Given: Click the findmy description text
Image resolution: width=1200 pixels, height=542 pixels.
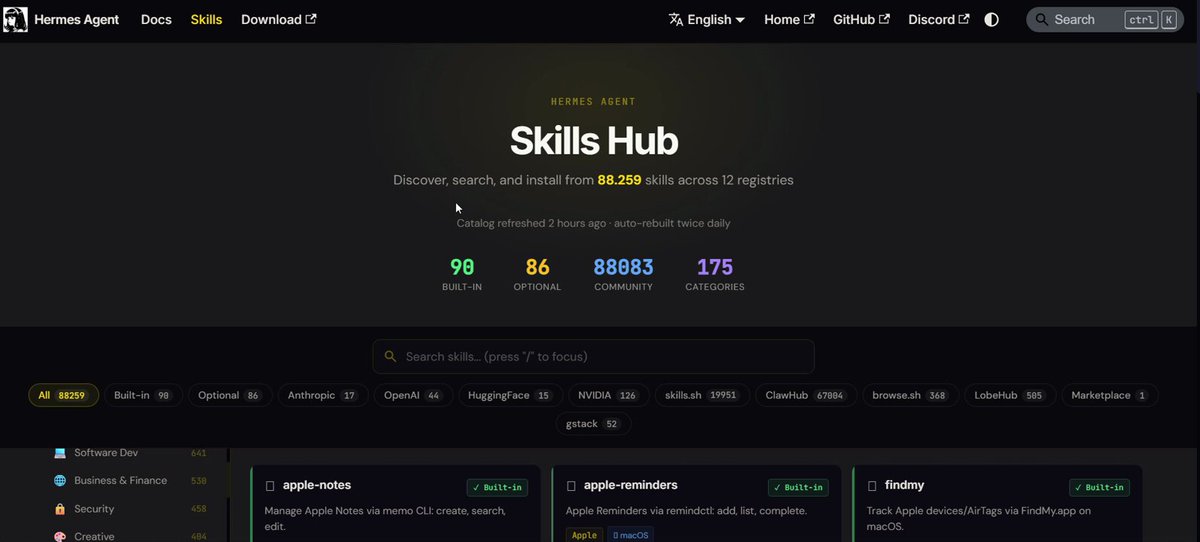Looking at the screenshot, I should [986, 518].
